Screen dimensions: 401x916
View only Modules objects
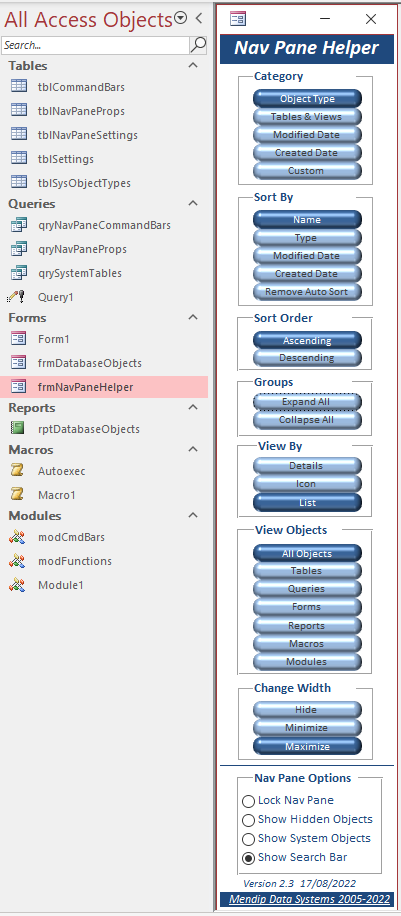pyautogui.click(x=307, y=662)
